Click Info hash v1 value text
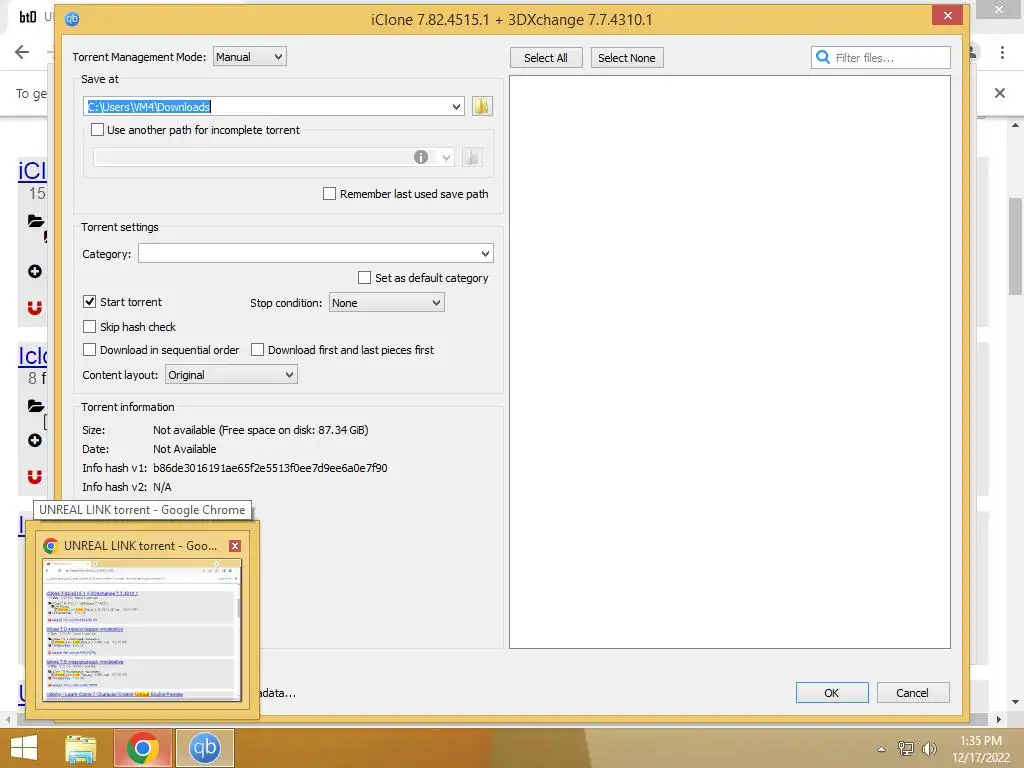 pos(270,468)
